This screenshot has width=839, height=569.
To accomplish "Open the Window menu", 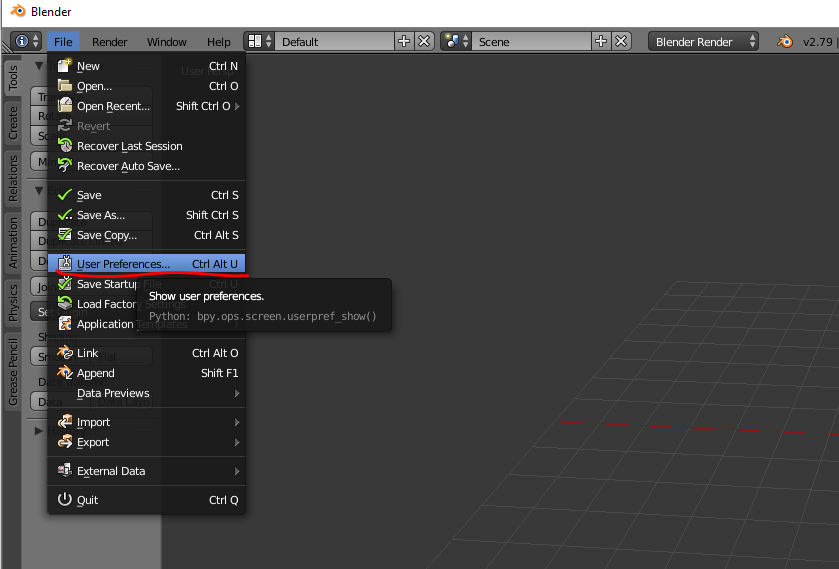I will (166, 42).
